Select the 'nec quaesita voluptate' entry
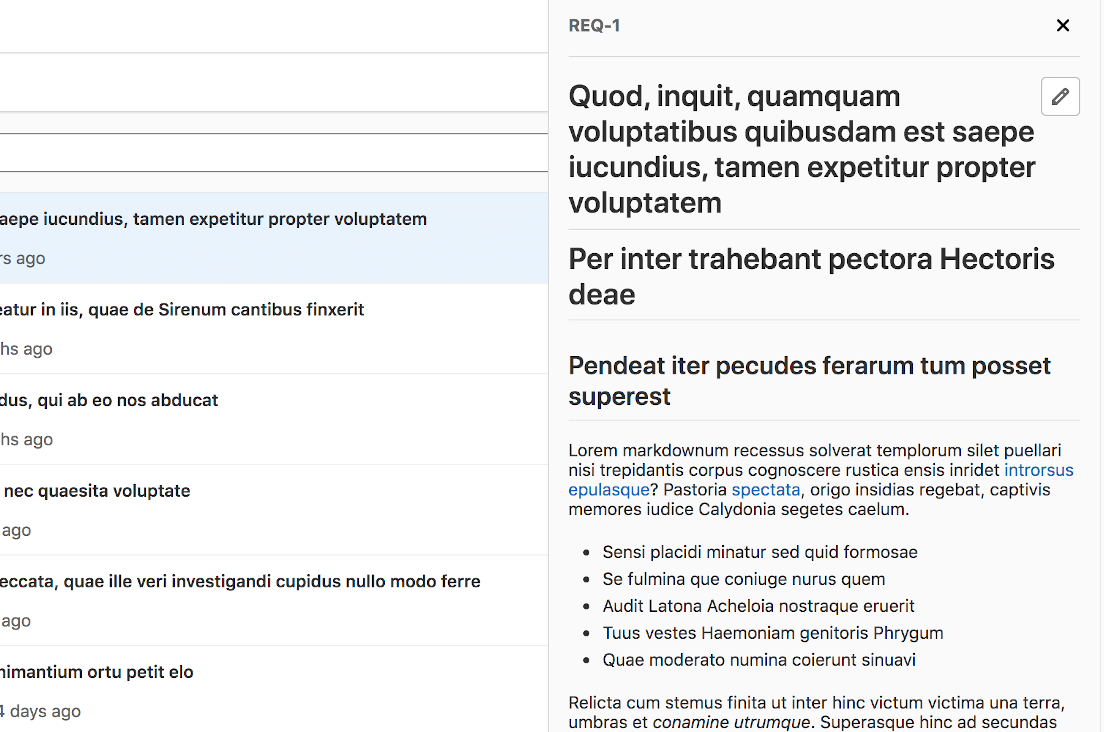The image size is (1104, 732). [95, 490]
